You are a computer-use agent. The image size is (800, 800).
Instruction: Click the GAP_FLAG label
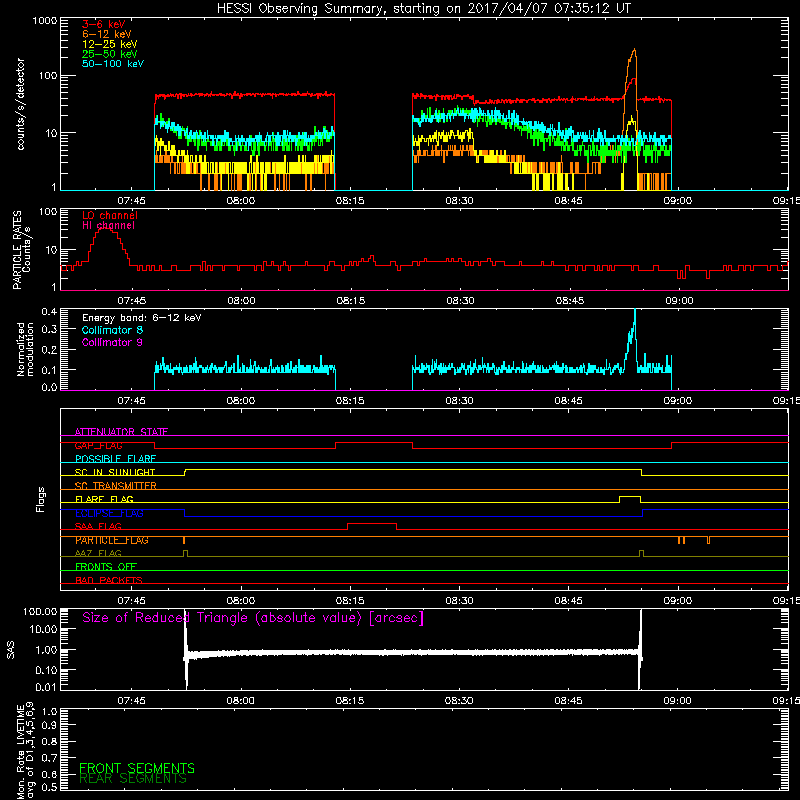98,445
